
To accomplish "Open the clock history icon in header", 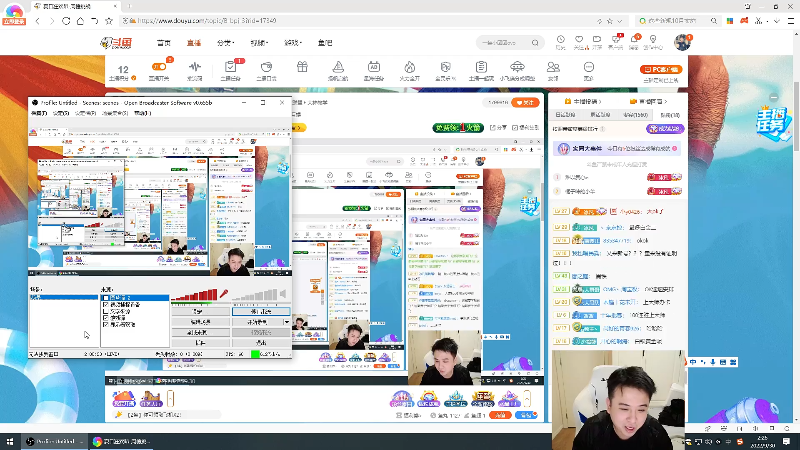I will point(561,39).
